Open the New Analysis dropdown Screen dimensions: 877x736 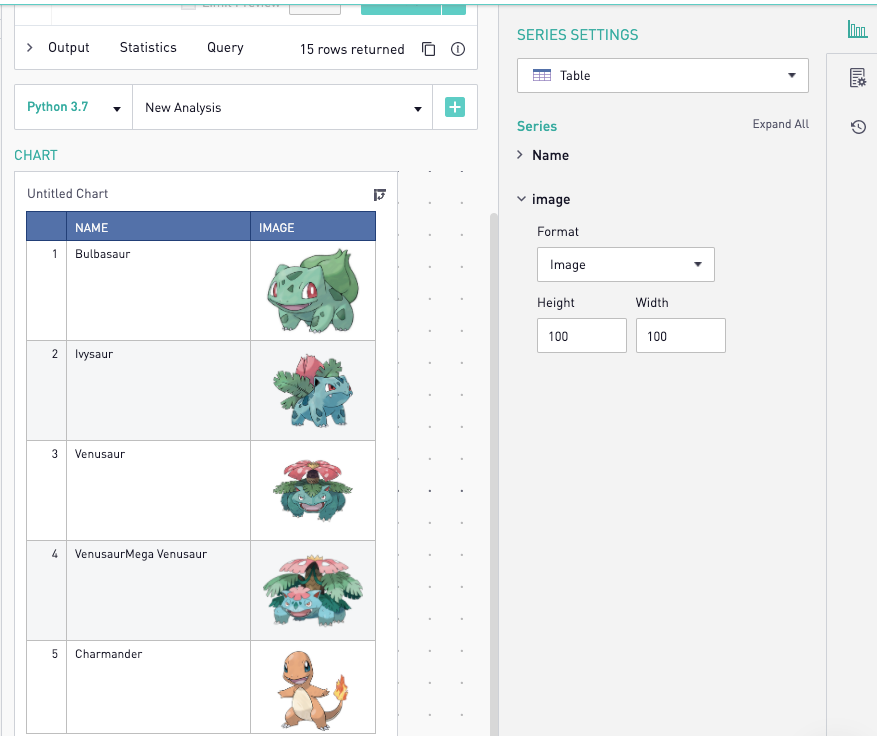(282, 107)
